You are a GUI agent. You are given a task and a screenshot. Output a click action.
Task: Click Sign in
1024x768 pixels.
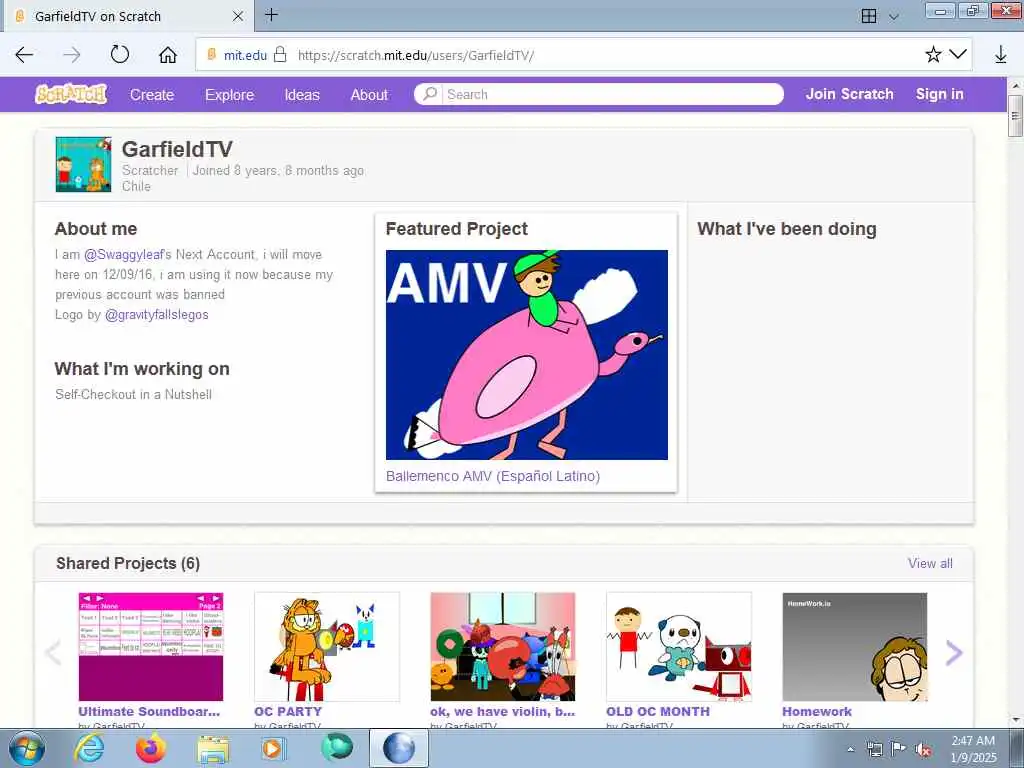pos(939,94)
